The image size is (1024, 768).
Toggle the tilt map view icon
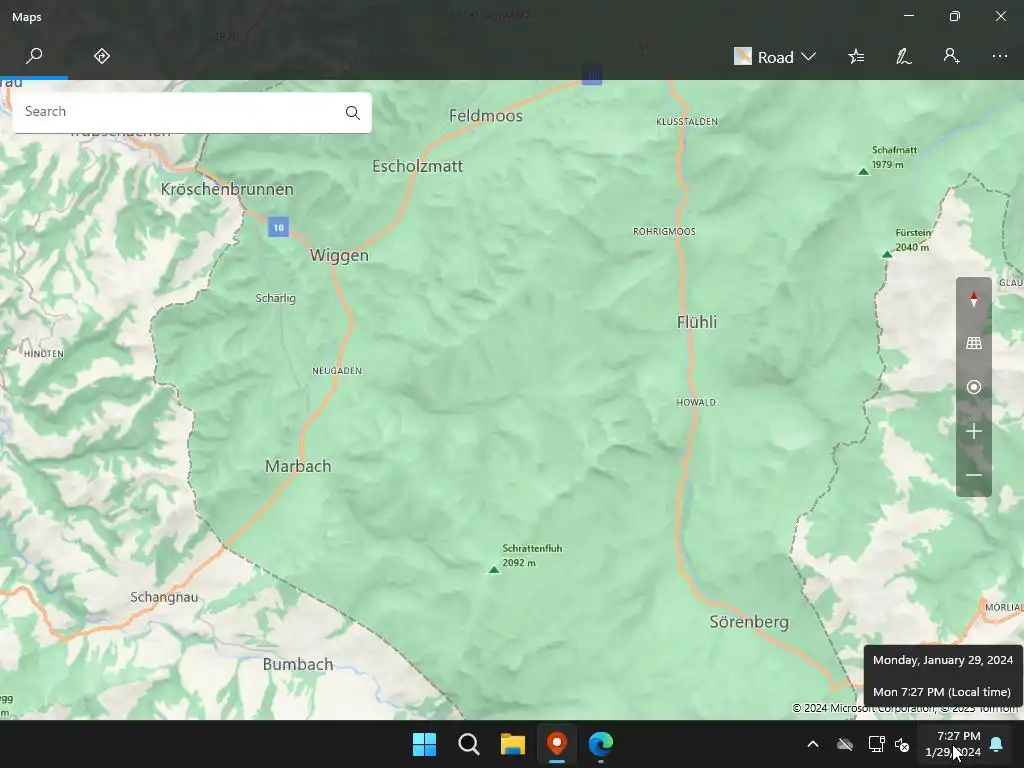coord(974,343)
